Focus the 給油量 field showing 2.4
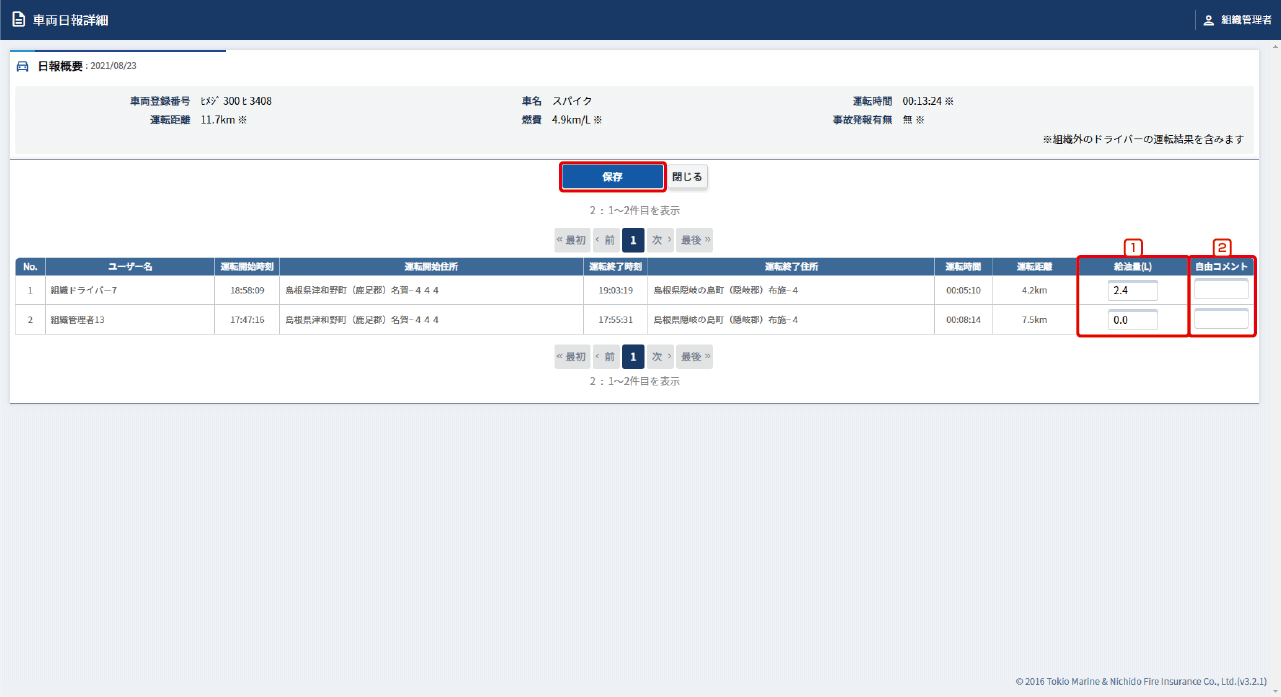 pos(1132,290)
